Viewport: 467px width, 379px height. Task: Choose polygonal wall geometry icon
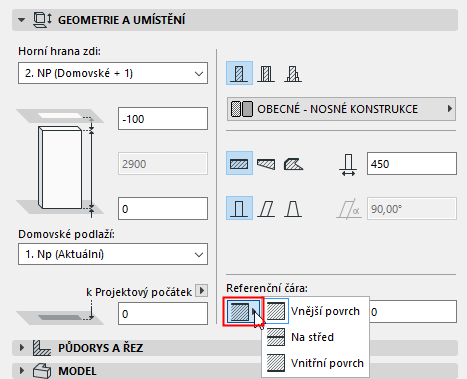293,163
